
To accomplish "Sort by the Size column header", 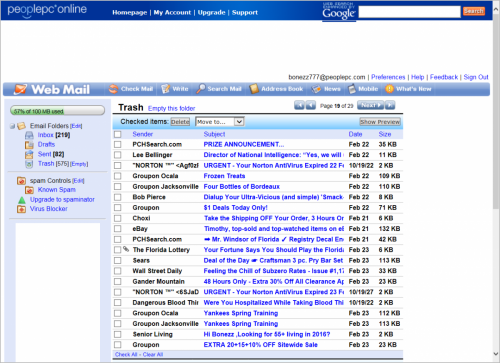I will pyautogui.click(x=385, y=134).
